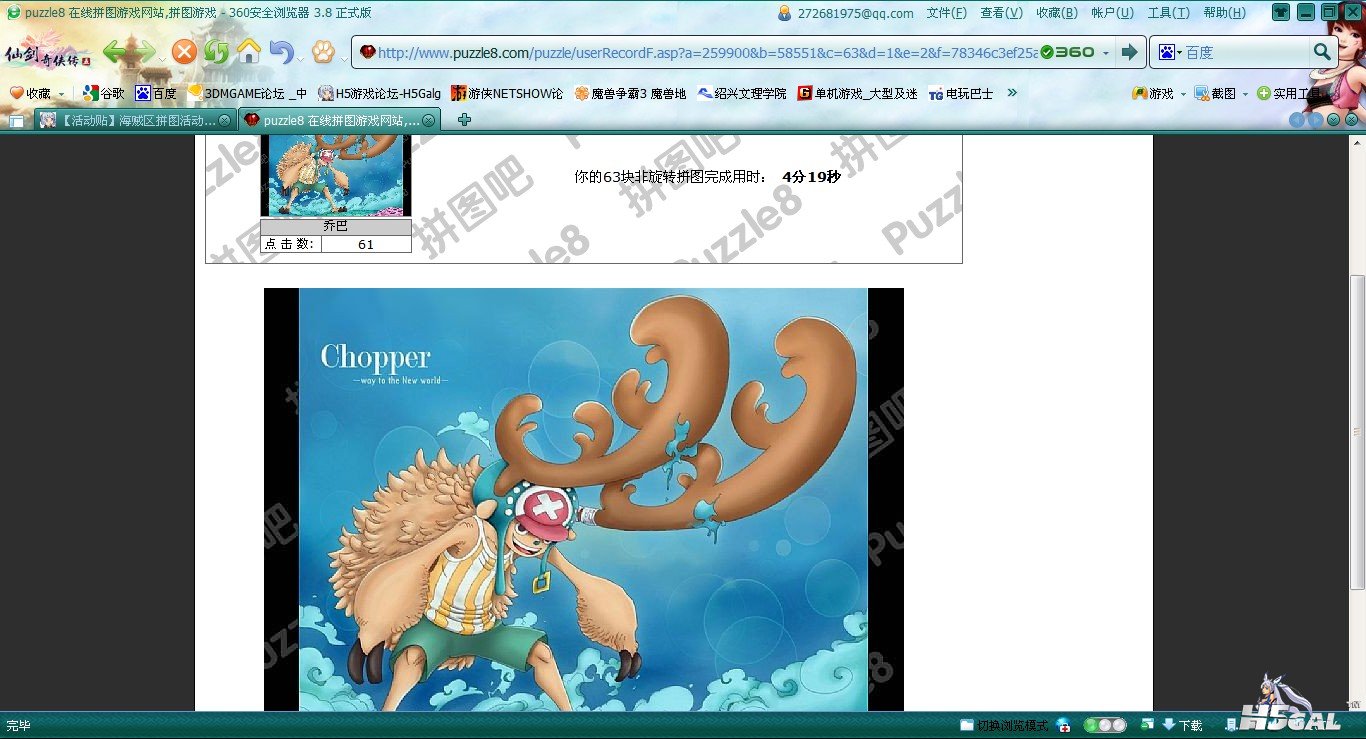Click the orange Stop loading button
This screenshot has height=739, width=1366.
pyautogui.click(x=184, y=52)
